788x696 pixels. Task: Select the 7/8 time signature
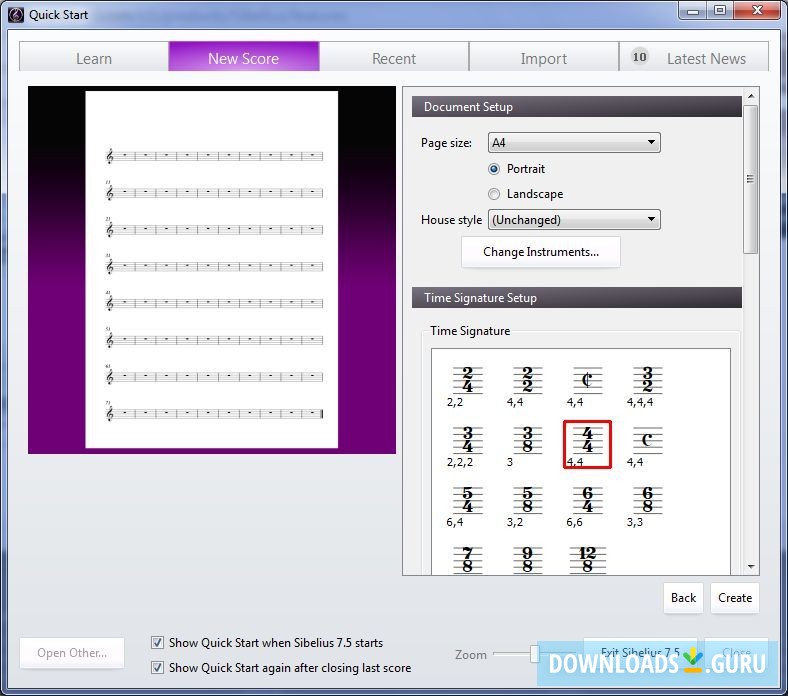coord(467,560)
